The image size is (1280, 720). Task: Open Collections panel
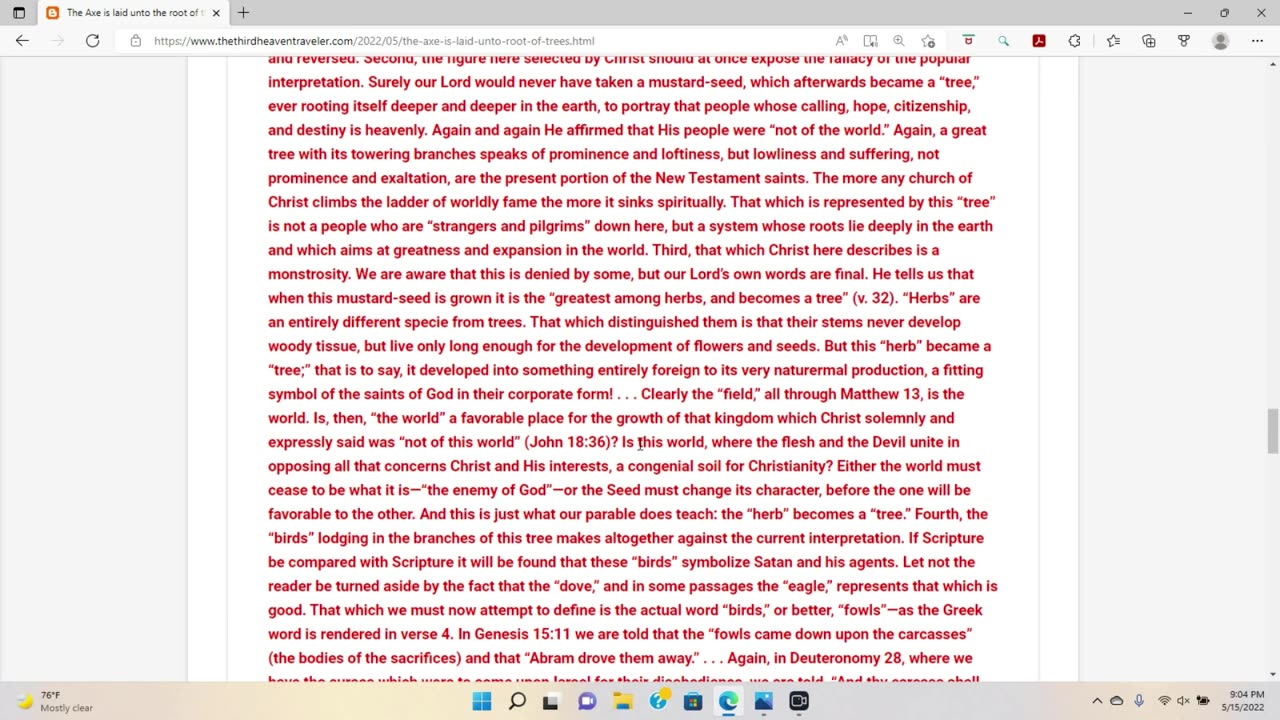click(1148, 41)
